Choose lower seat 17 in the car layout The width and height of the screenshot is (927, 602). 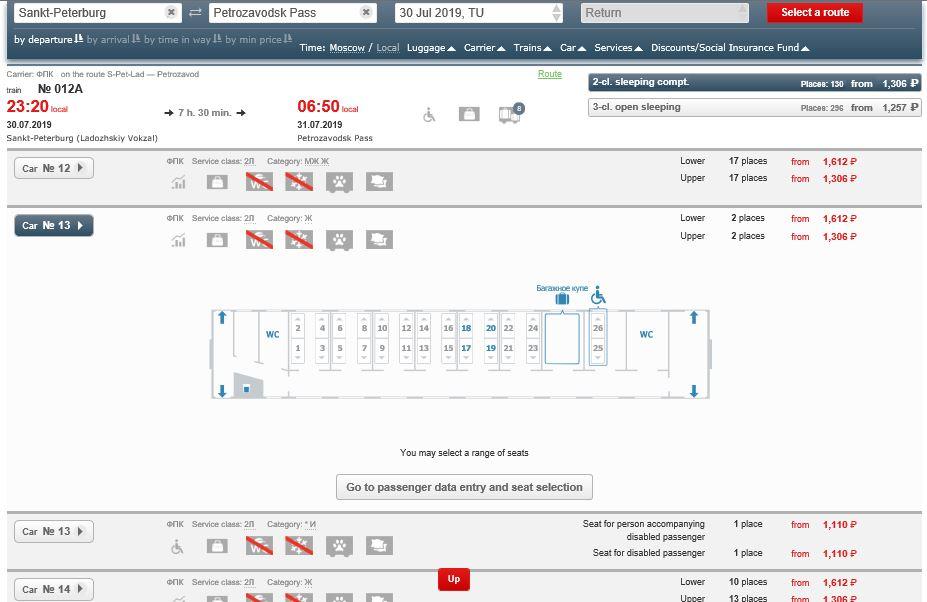466,348
